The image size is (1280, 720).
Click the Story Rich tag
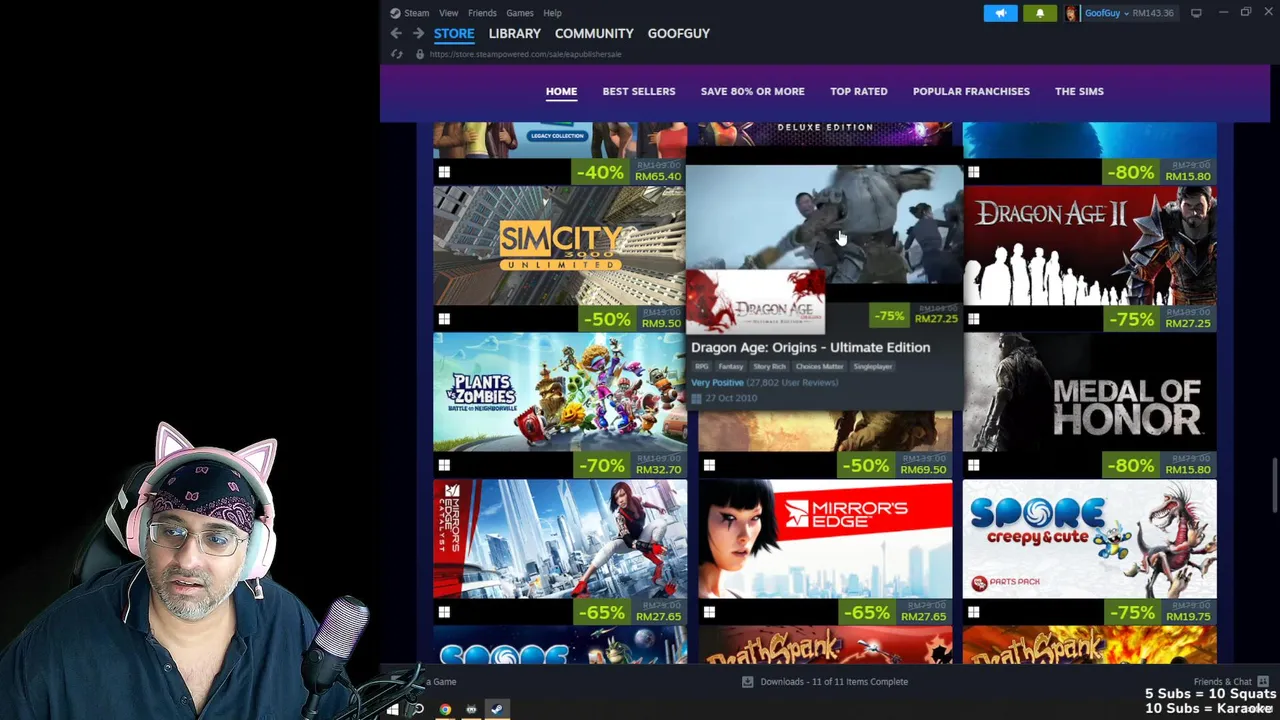(769, 366)
